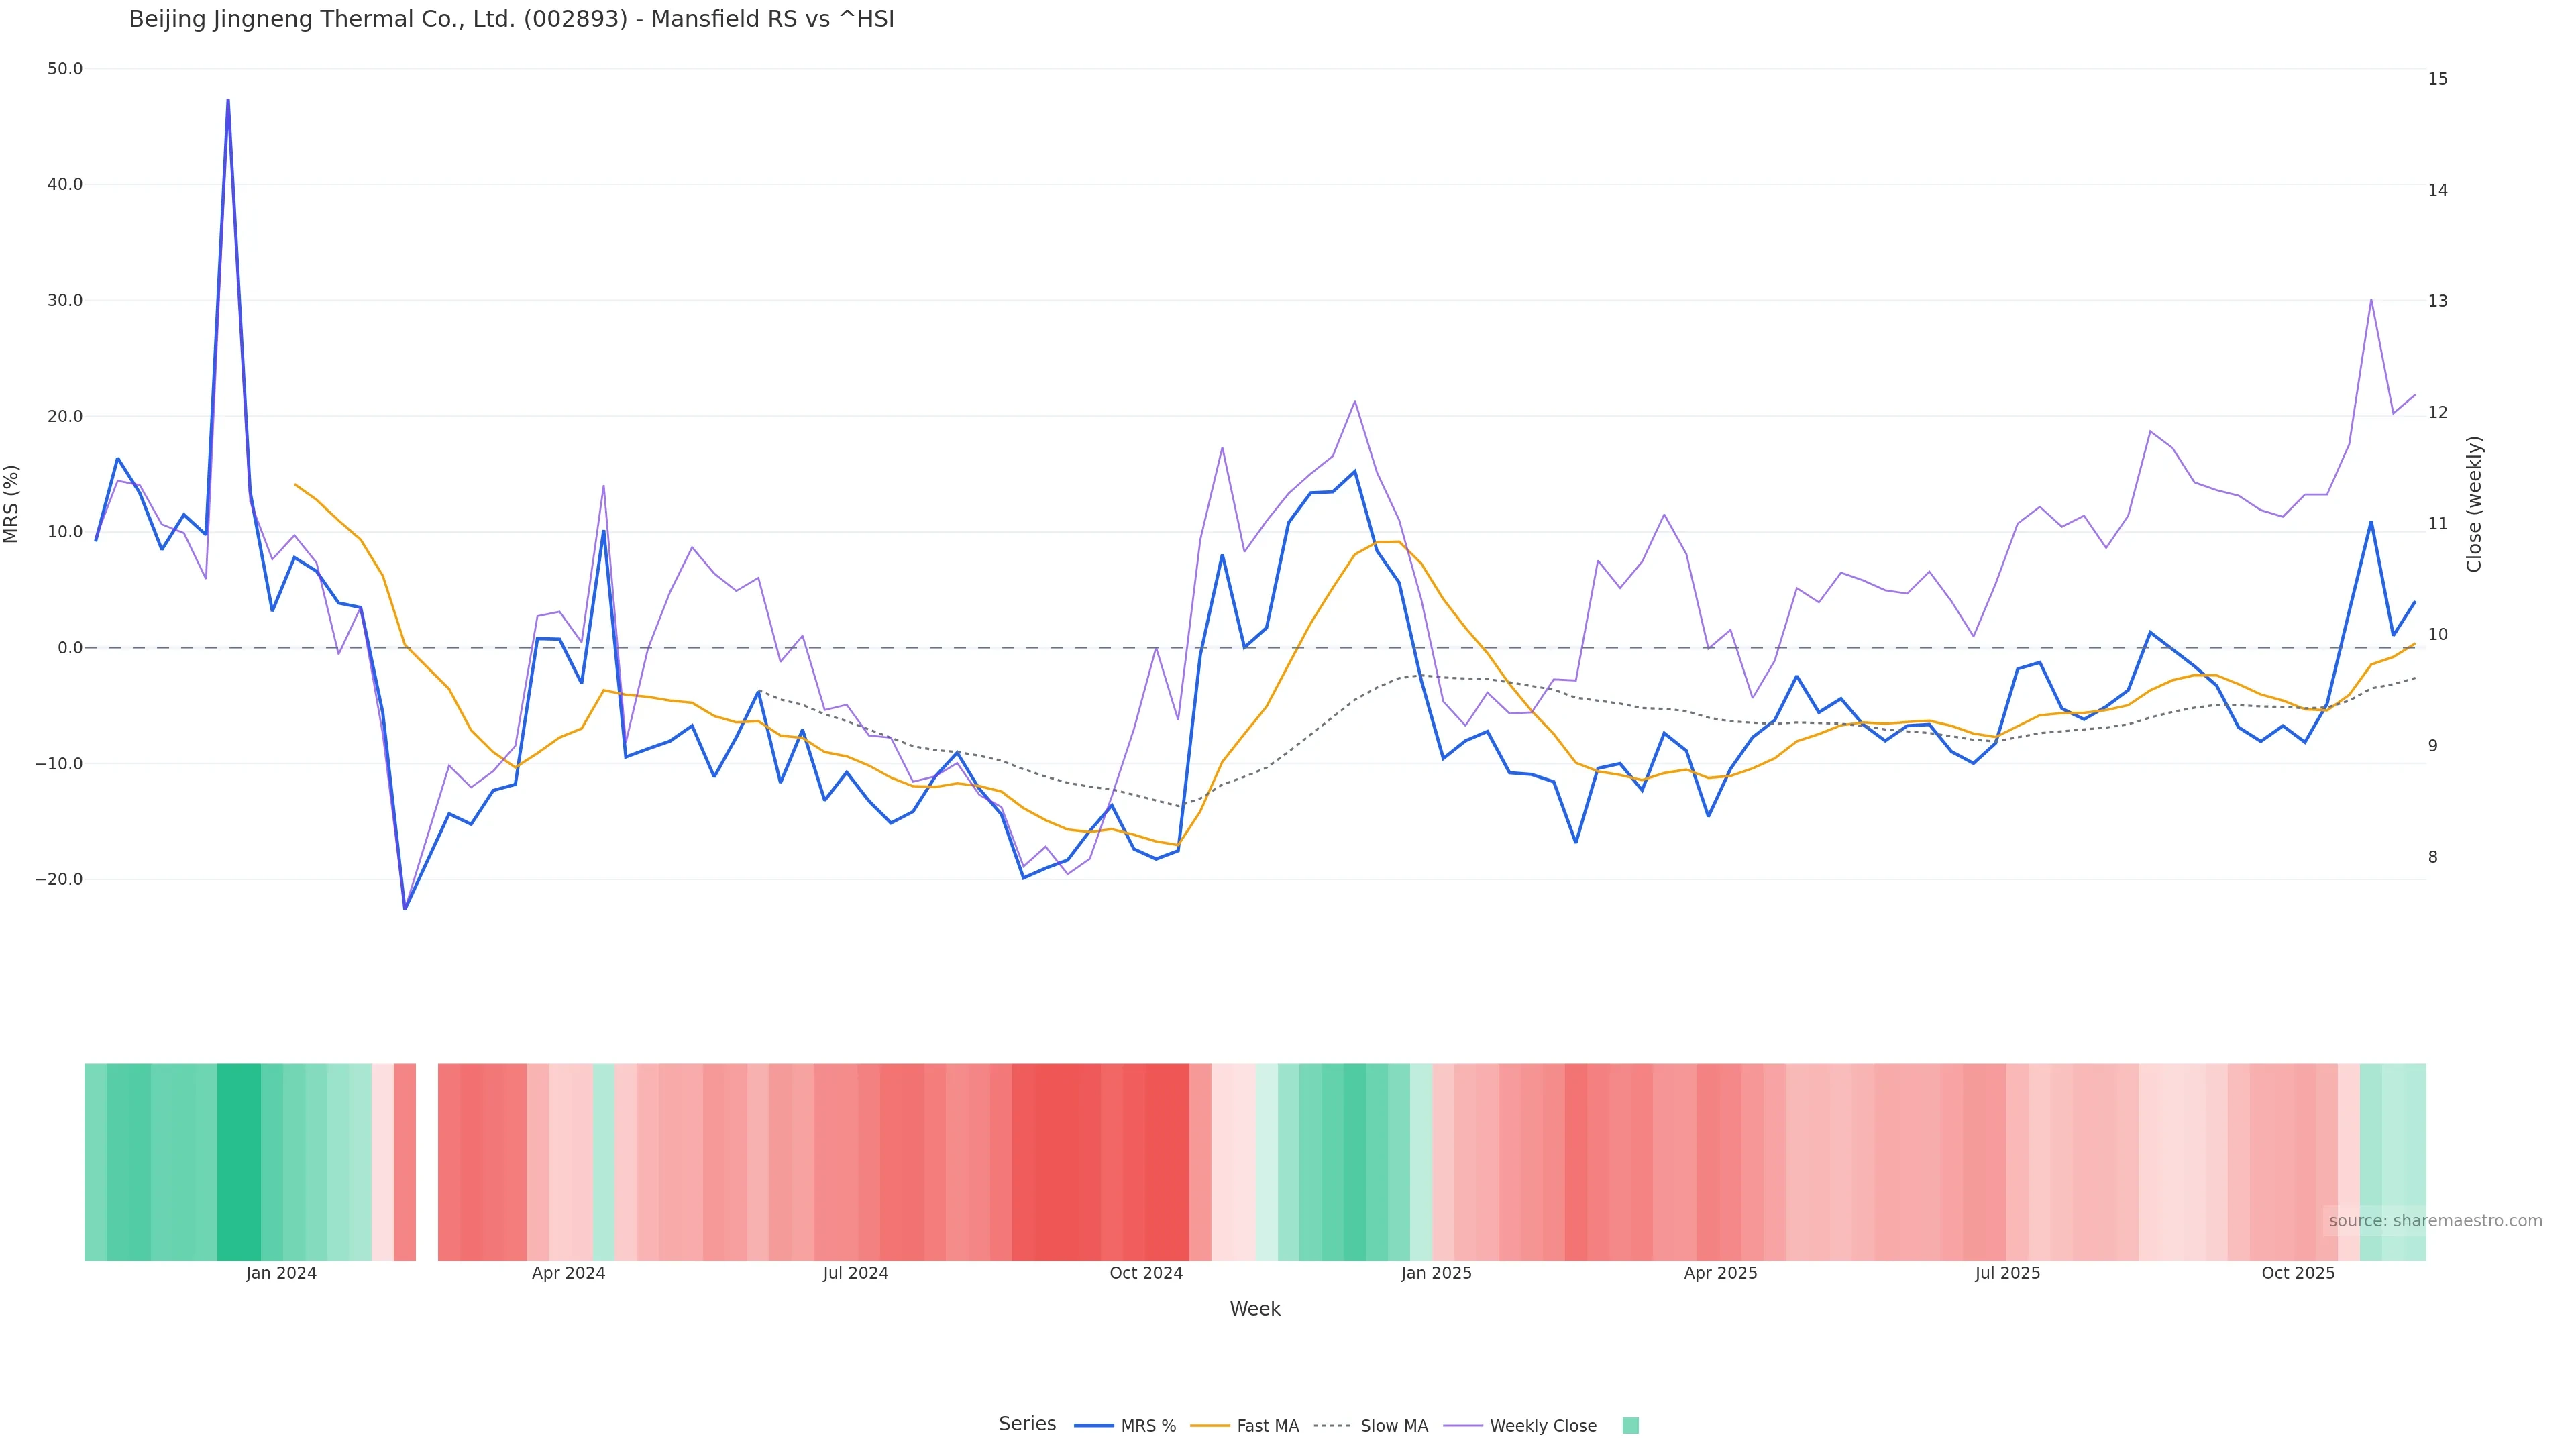Click the Jan 2024 x-axis label
Viewport: 2576px width, 1449px height.
pyautogui.click(x=281, y=1273)
